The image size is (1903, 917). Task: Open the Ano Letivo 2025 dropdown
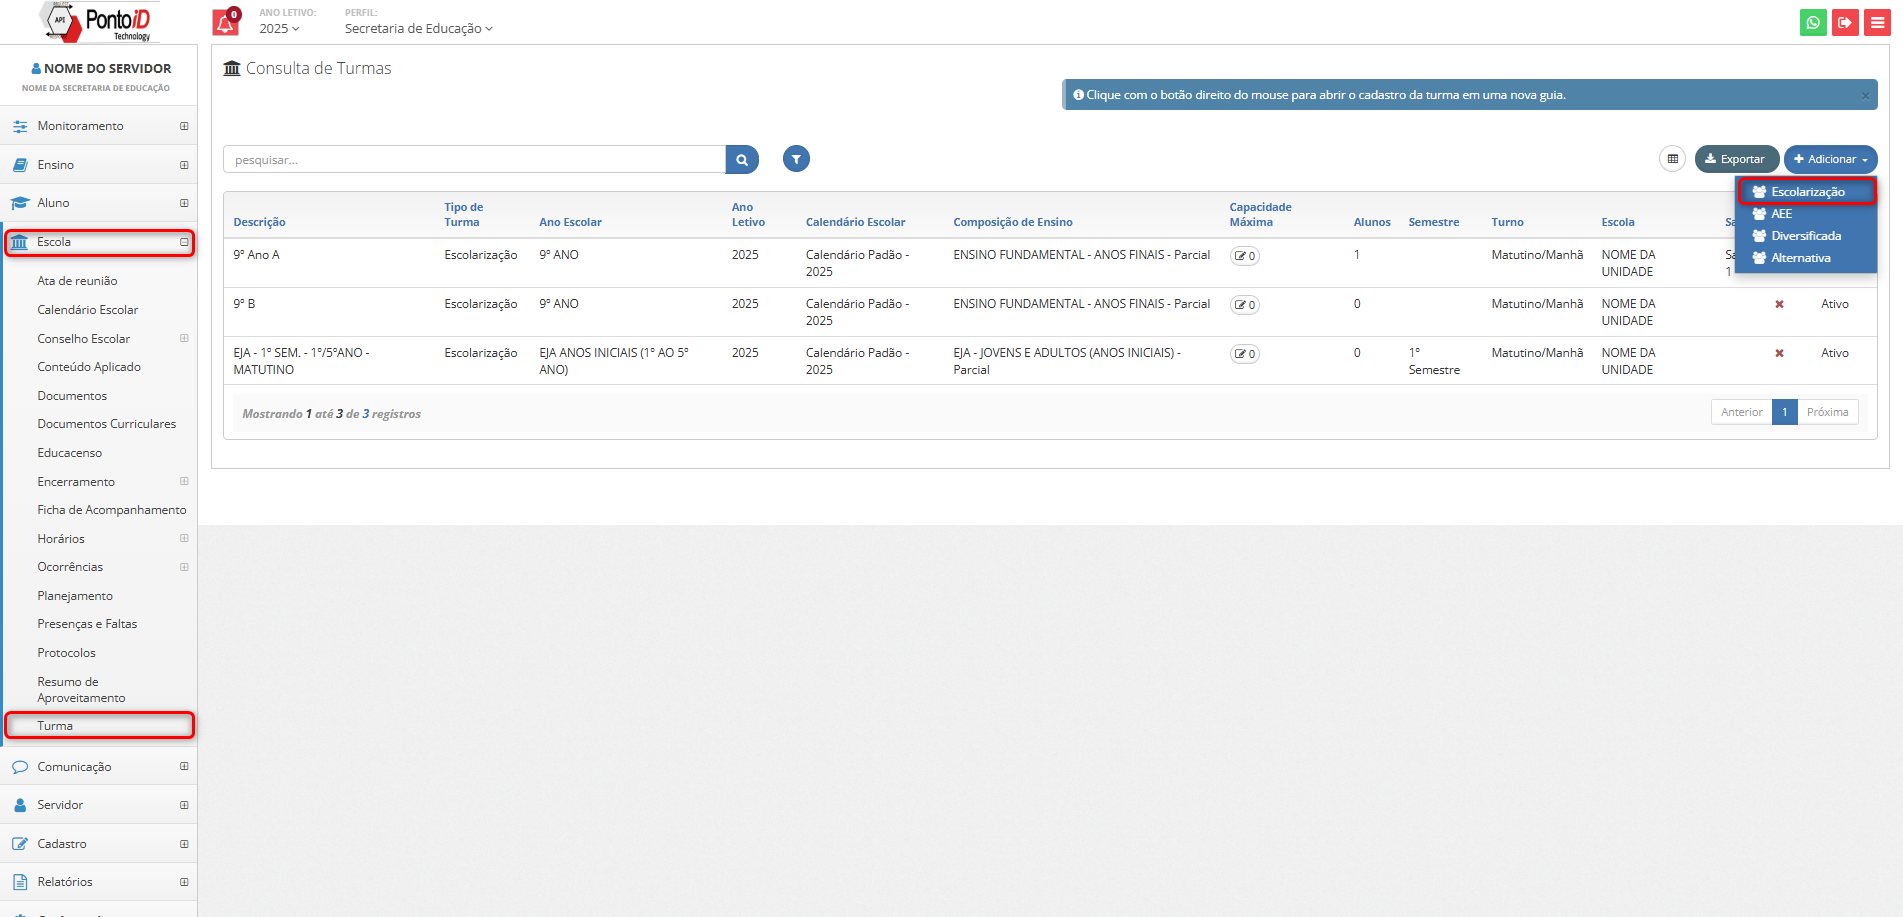coord(279,29)
